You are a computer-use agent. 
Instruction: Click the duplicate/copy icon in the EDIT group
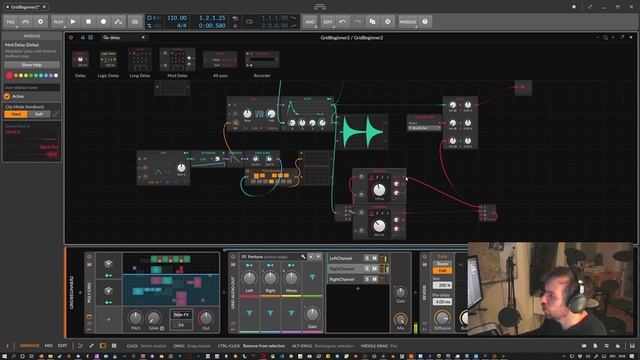[372, 22]
